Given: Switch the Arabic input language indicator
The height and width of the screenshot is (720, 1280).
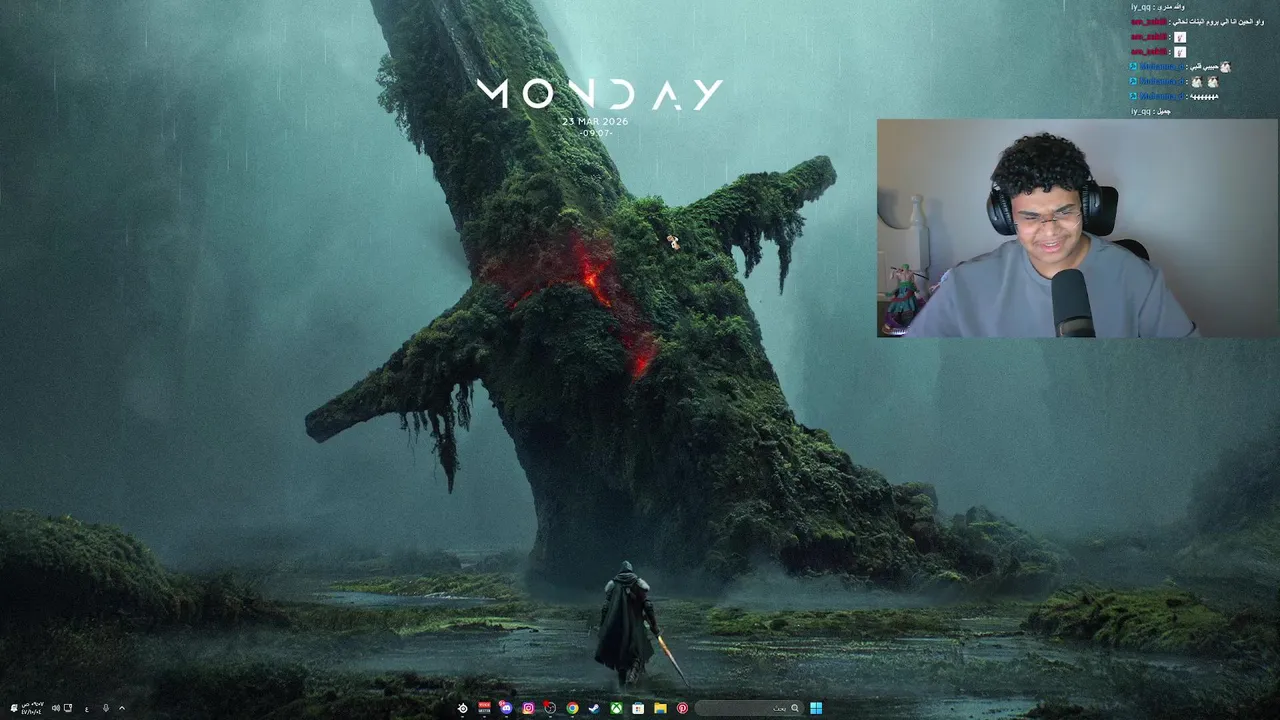Looking at the screenshot, I should [x=87, y=709].
